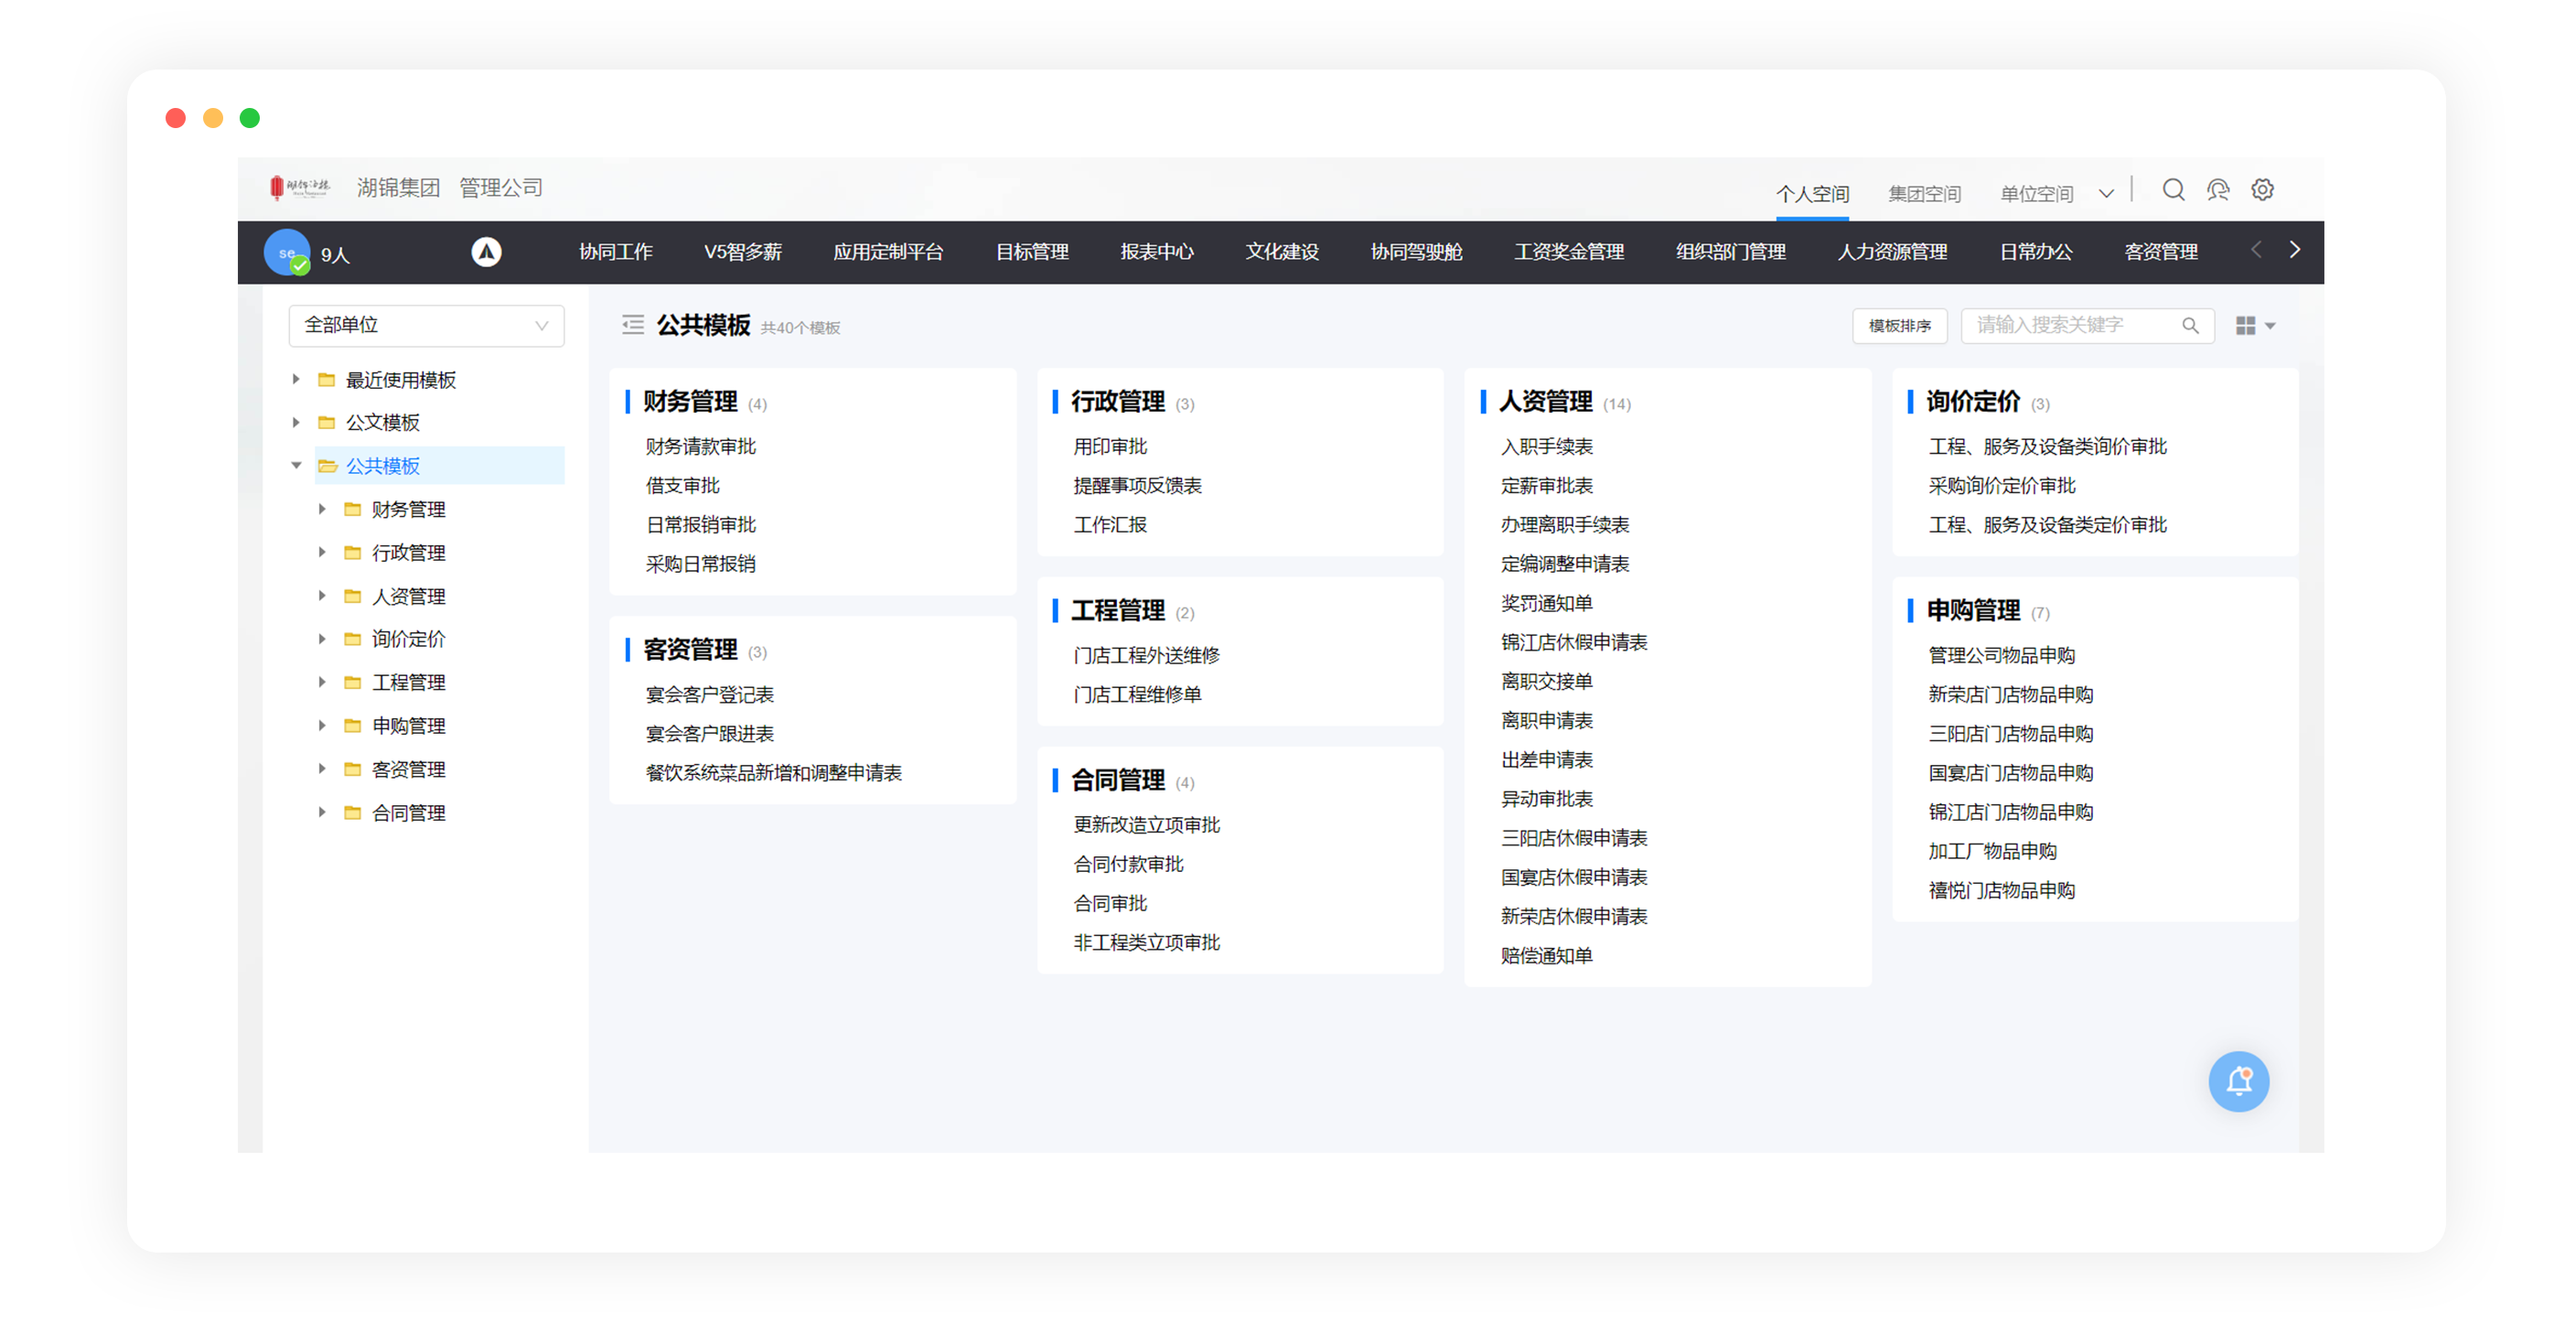2576x1323 pixels.
Task: Expand the 最近使用模板 tree folder
Action: click(296, 379)
